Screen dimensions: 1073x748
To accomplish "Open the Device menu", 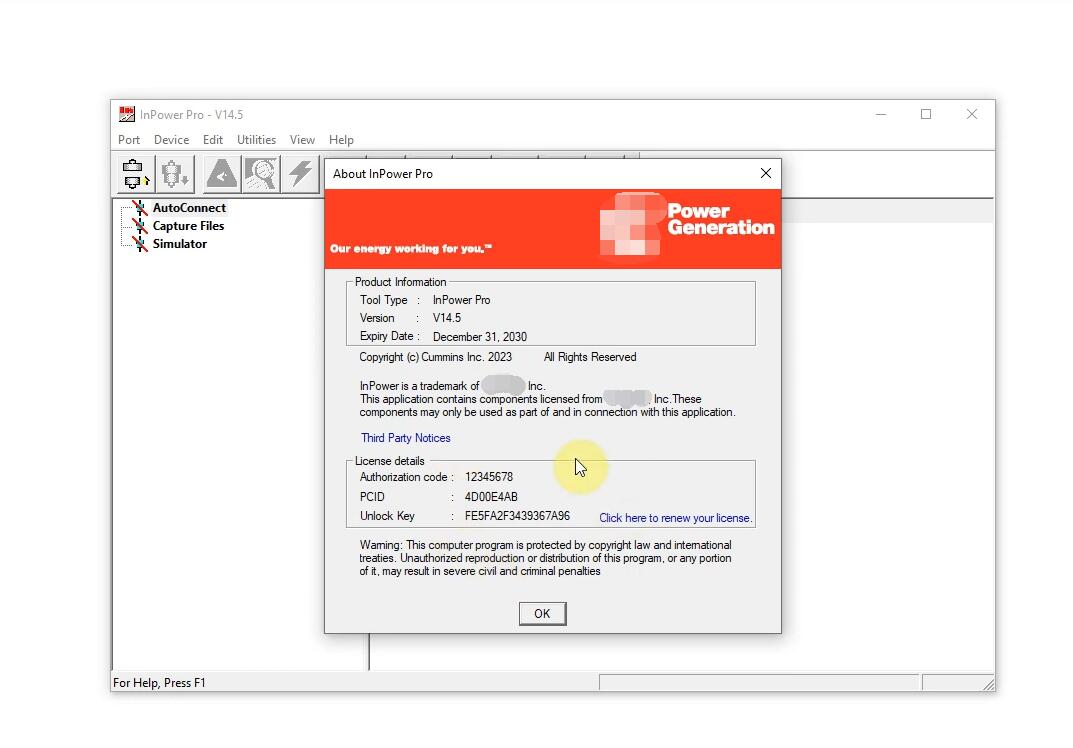I will pos(171,140).
